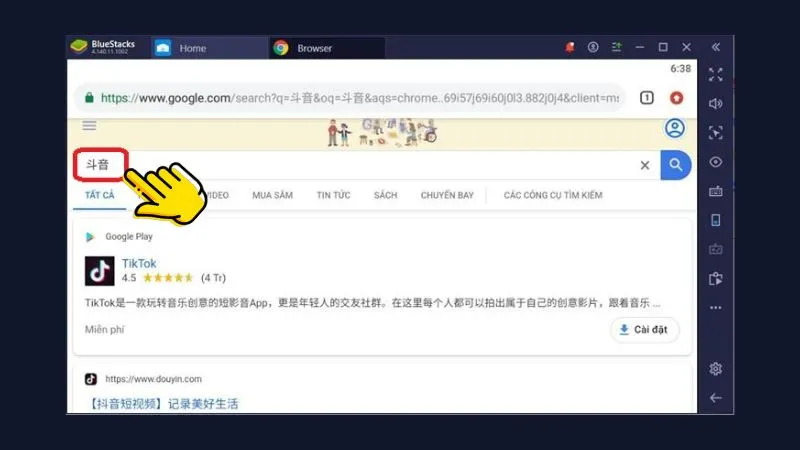
Task: Select the TẤT CẢ results tab
Action: (99, 195)
